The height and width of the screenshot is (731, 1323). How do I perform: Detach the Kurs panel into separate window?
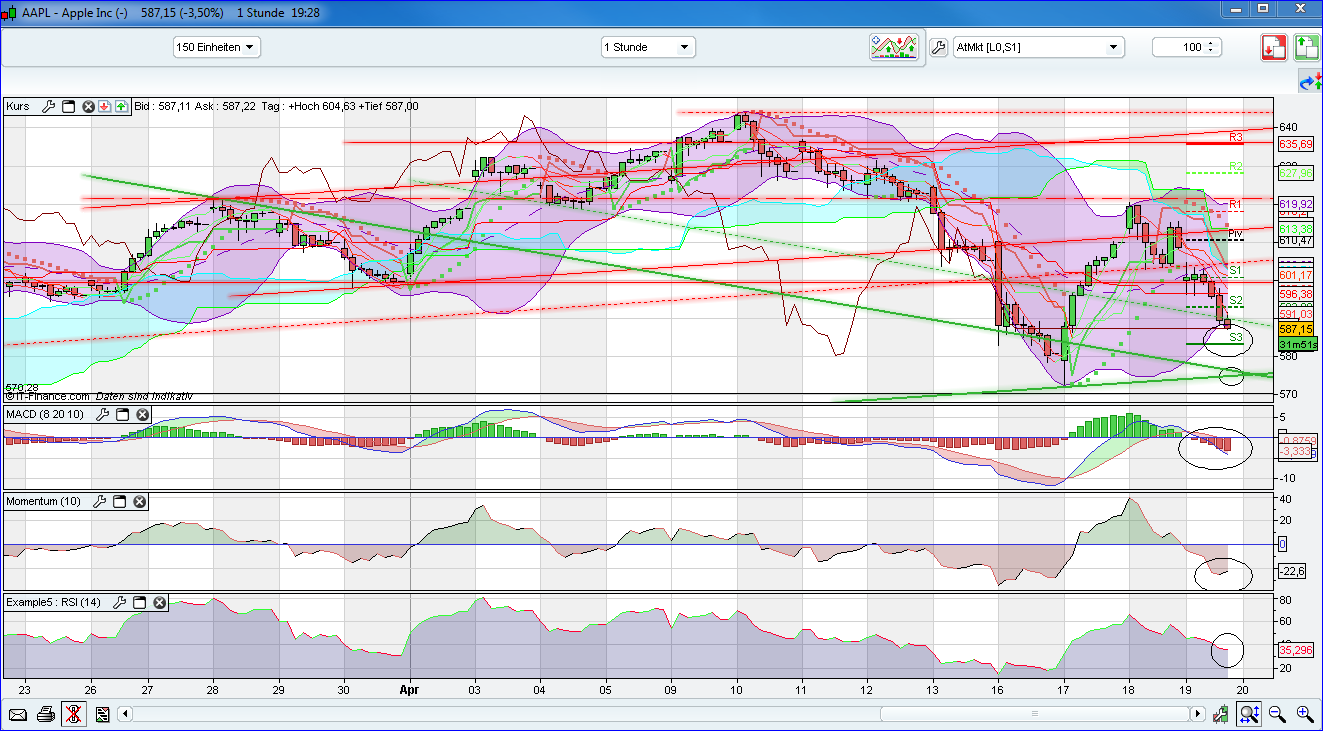coord(67,106)
